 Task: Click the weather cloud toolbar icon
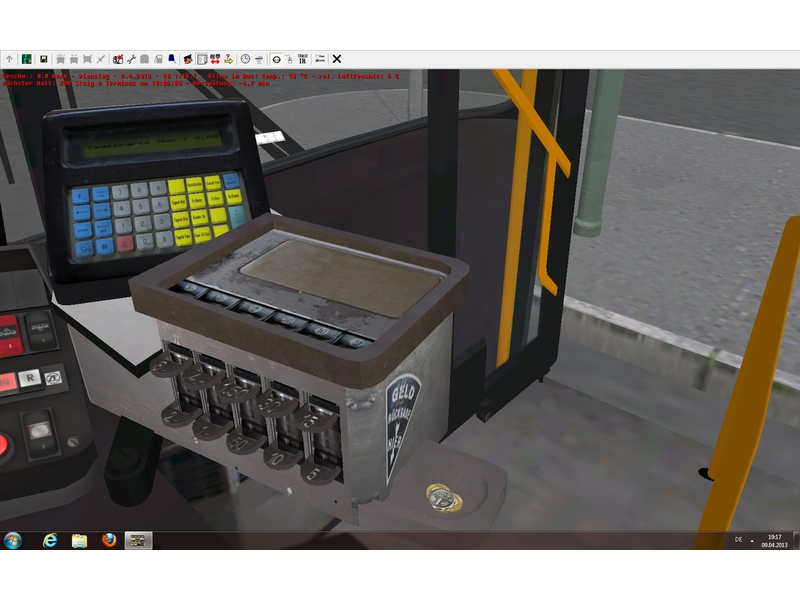259,59
